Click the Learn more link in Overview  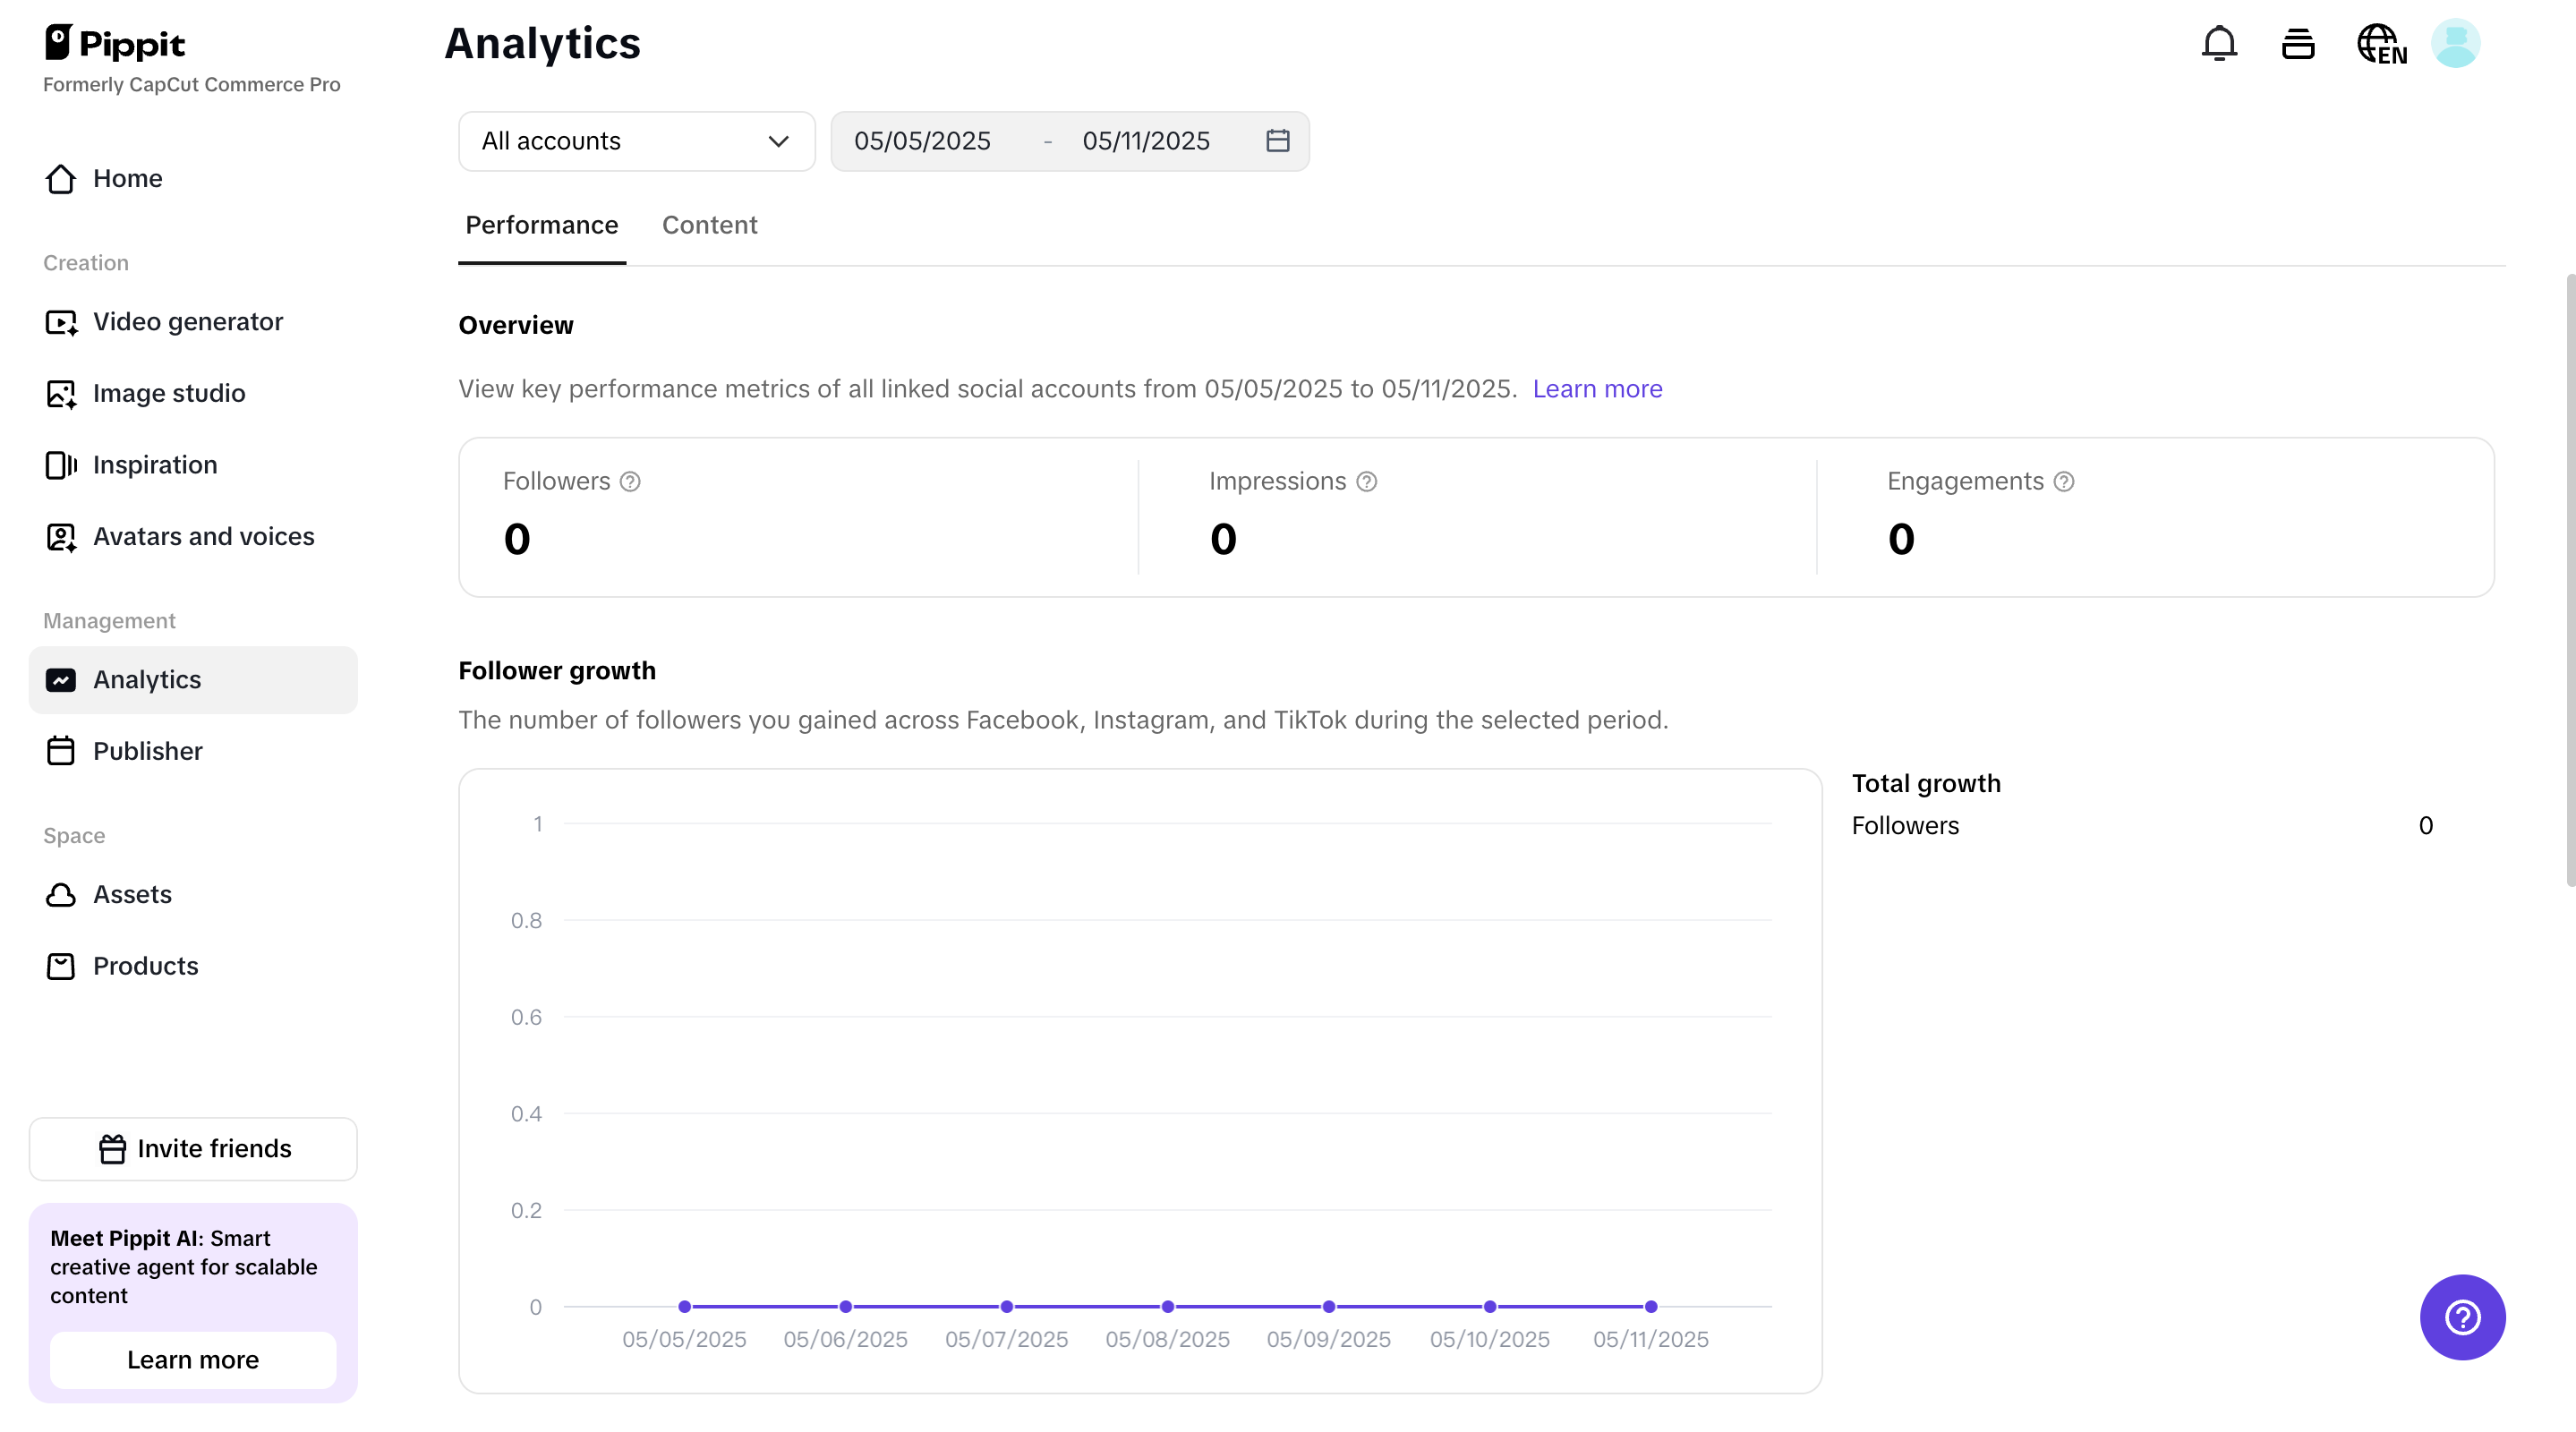[x=1597, y=388]
